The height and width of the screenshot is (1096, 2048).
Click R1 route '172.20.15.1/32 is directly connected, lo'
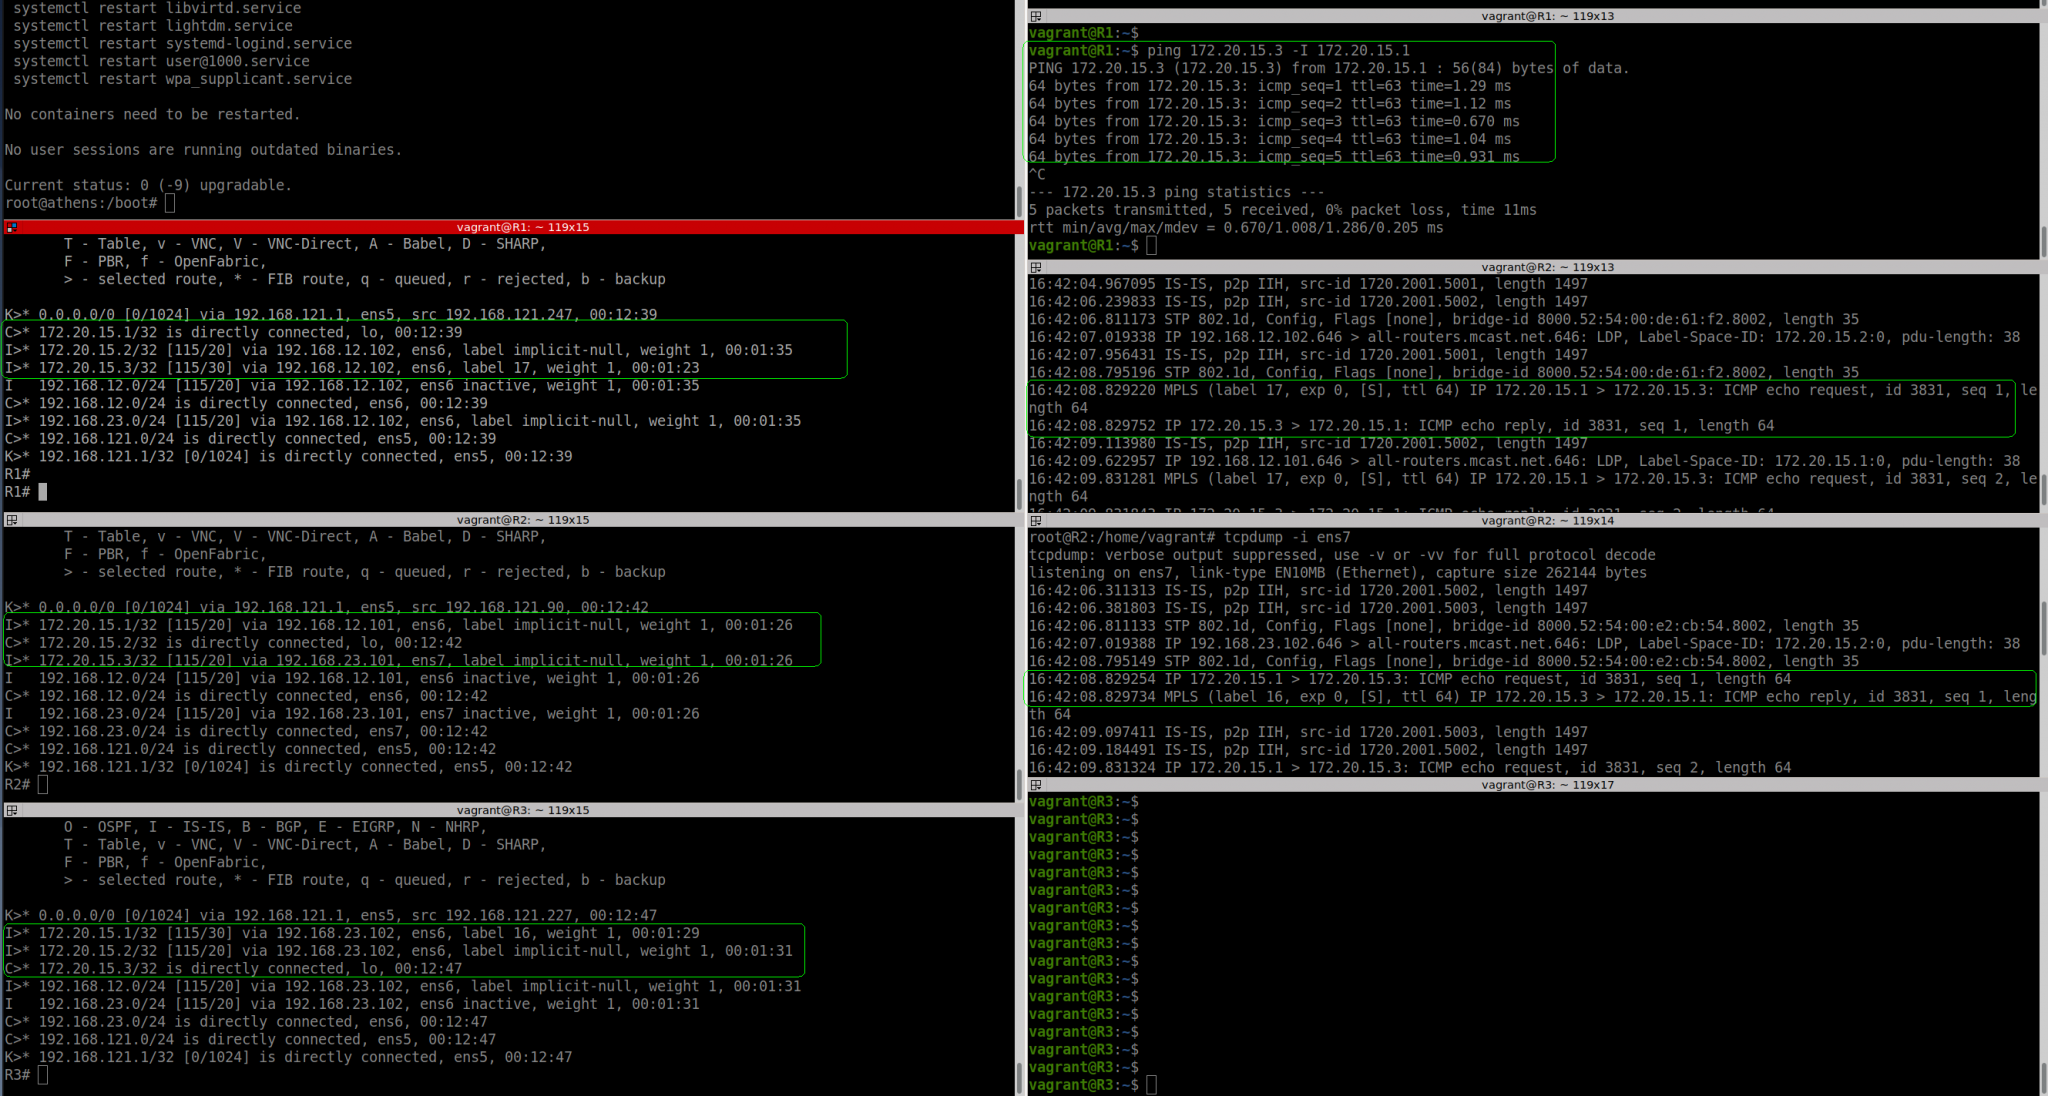click(x=233, y=333)
